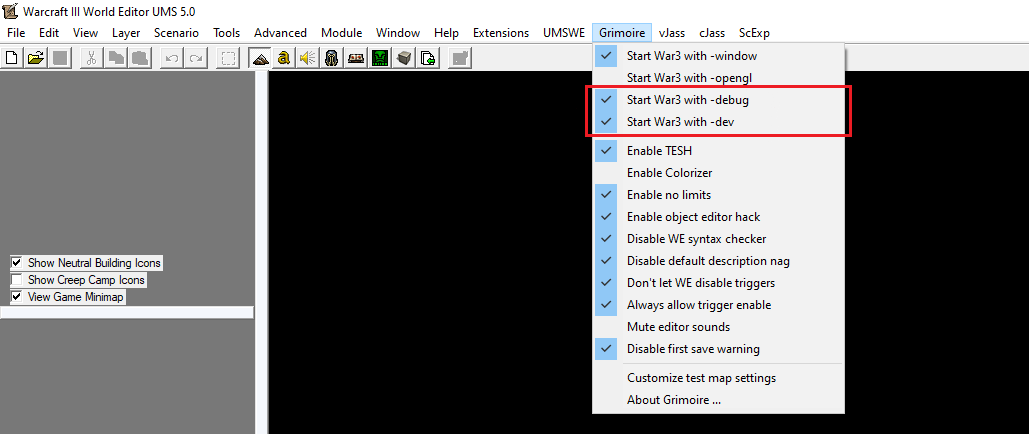This screenshot has width=1029, height=434.
Task: Toggle View Game Minimap checkbox
Action: 16,297
